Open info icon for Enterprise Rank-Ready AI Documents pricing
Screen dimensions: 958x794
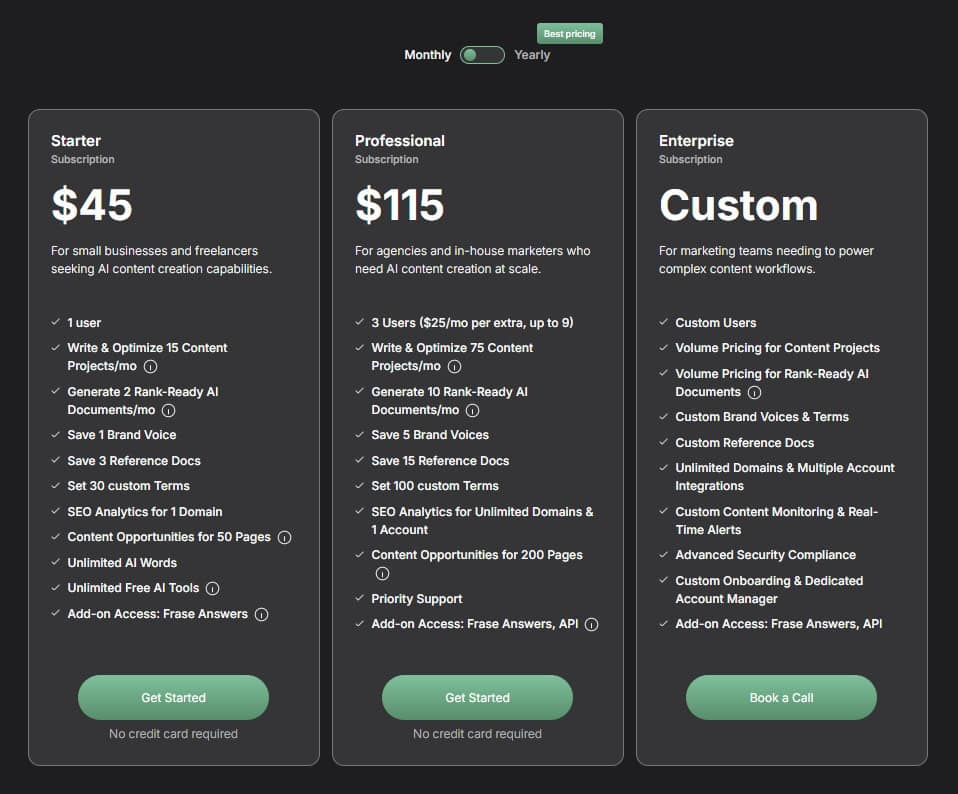coord(754,392)
